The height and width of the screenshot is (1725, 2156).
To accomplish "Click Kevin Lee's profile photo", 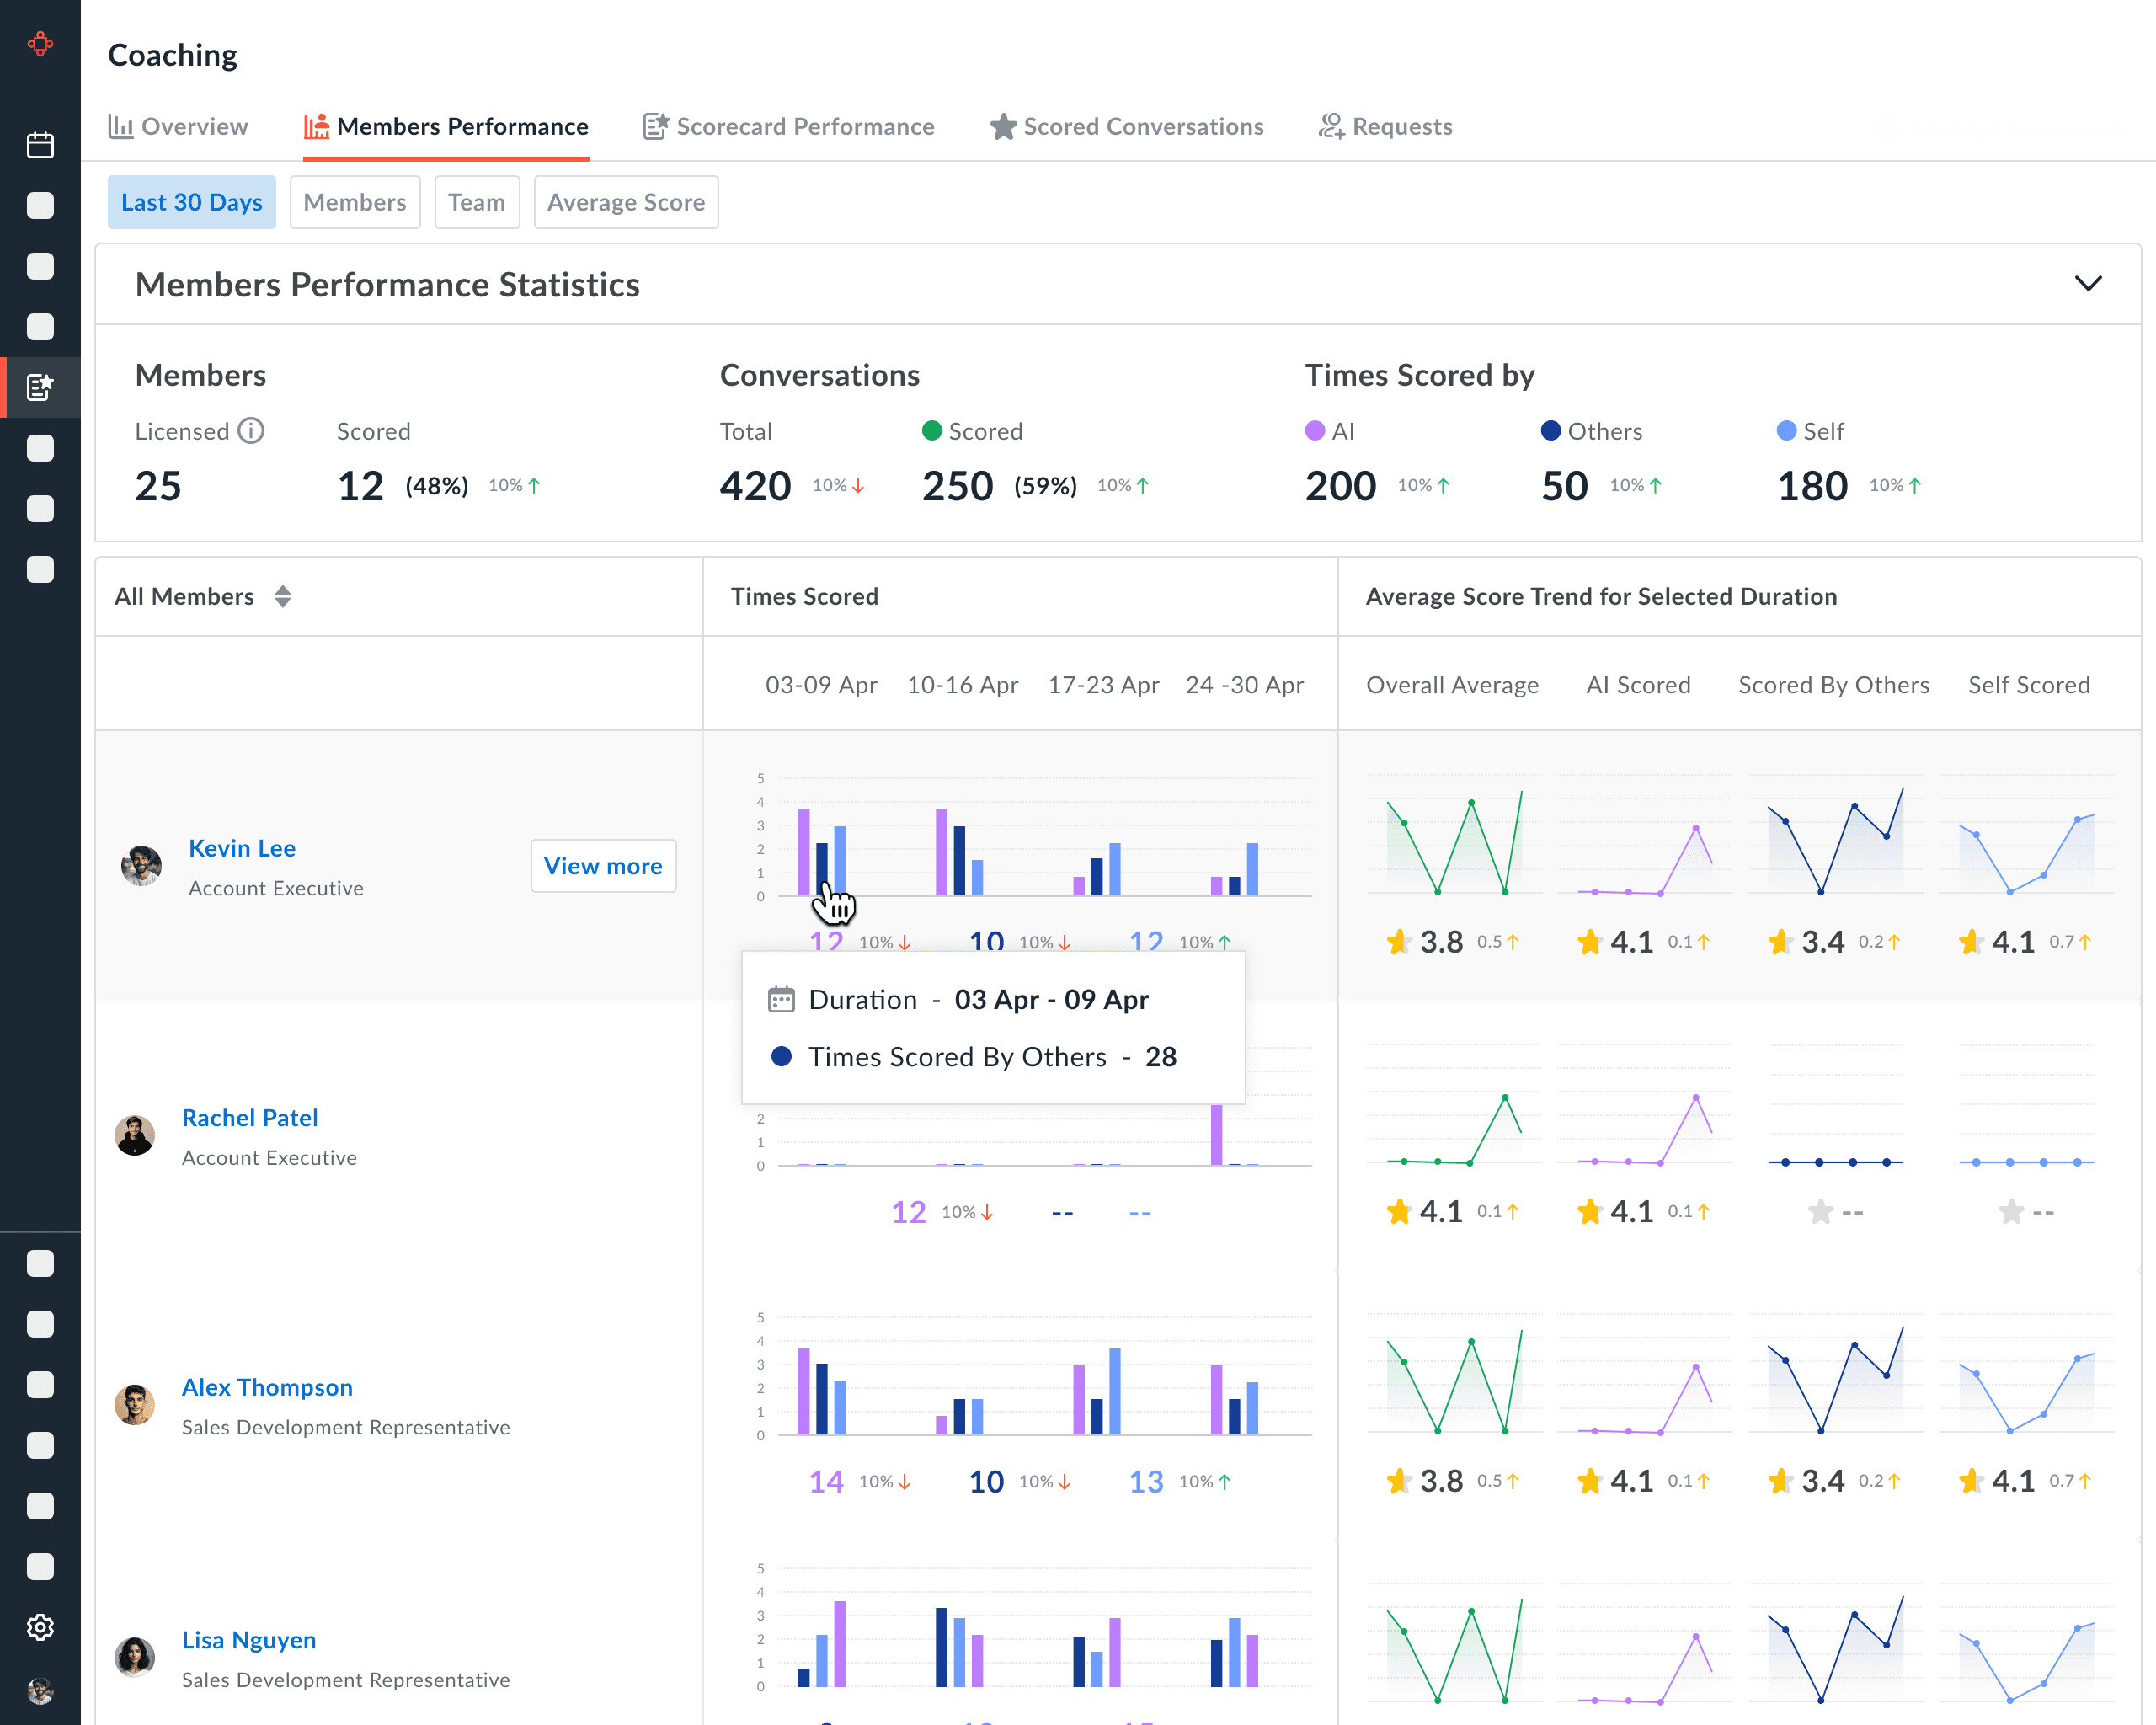I will pos(141,865).
